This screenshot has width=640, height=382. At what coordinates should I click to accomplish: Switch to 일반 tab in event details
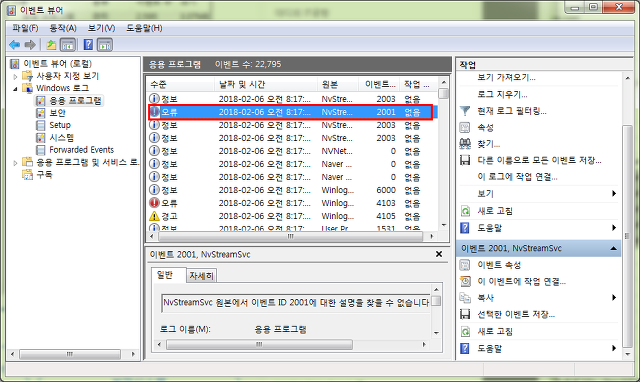(165, 275)
